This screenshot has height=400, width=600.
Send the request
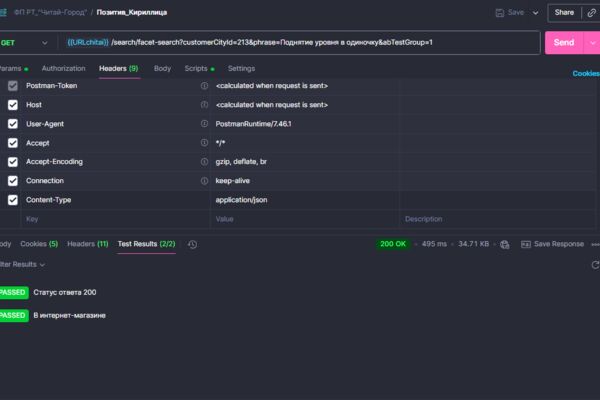click(564, 42)
